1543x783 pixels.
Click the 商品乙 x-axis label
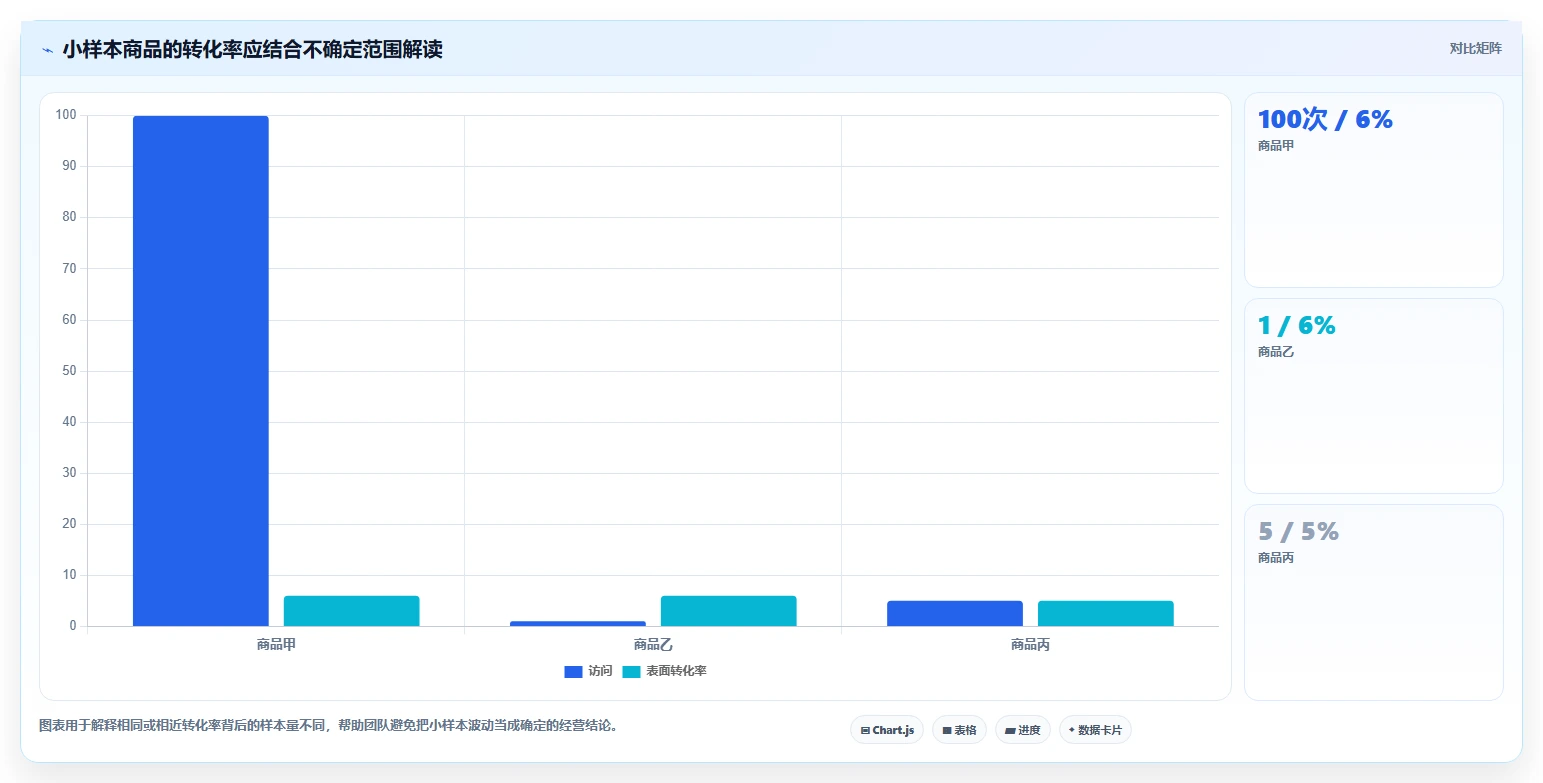653,645
